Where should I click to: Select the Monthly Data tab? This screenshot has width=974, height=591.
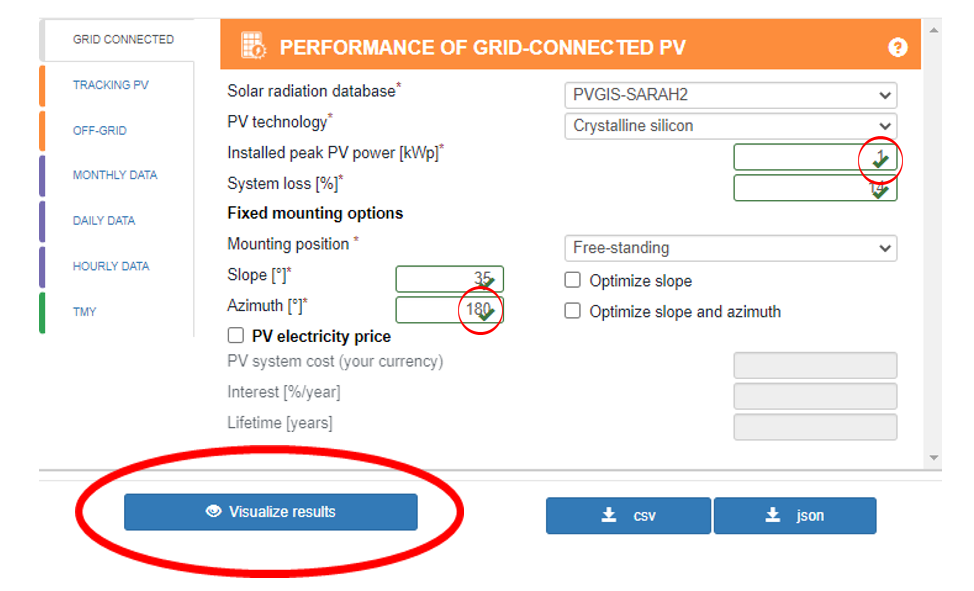[115, 176]
